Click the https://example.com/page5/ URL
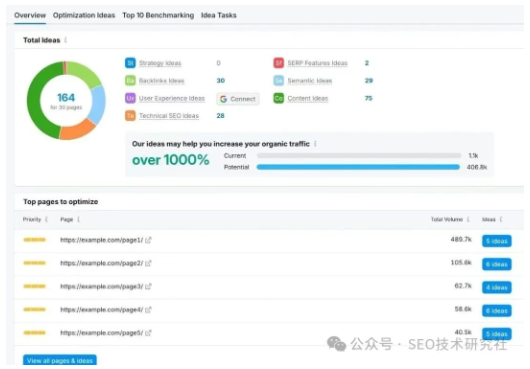This screenshot has height=369, width=530. pos(101,333)
